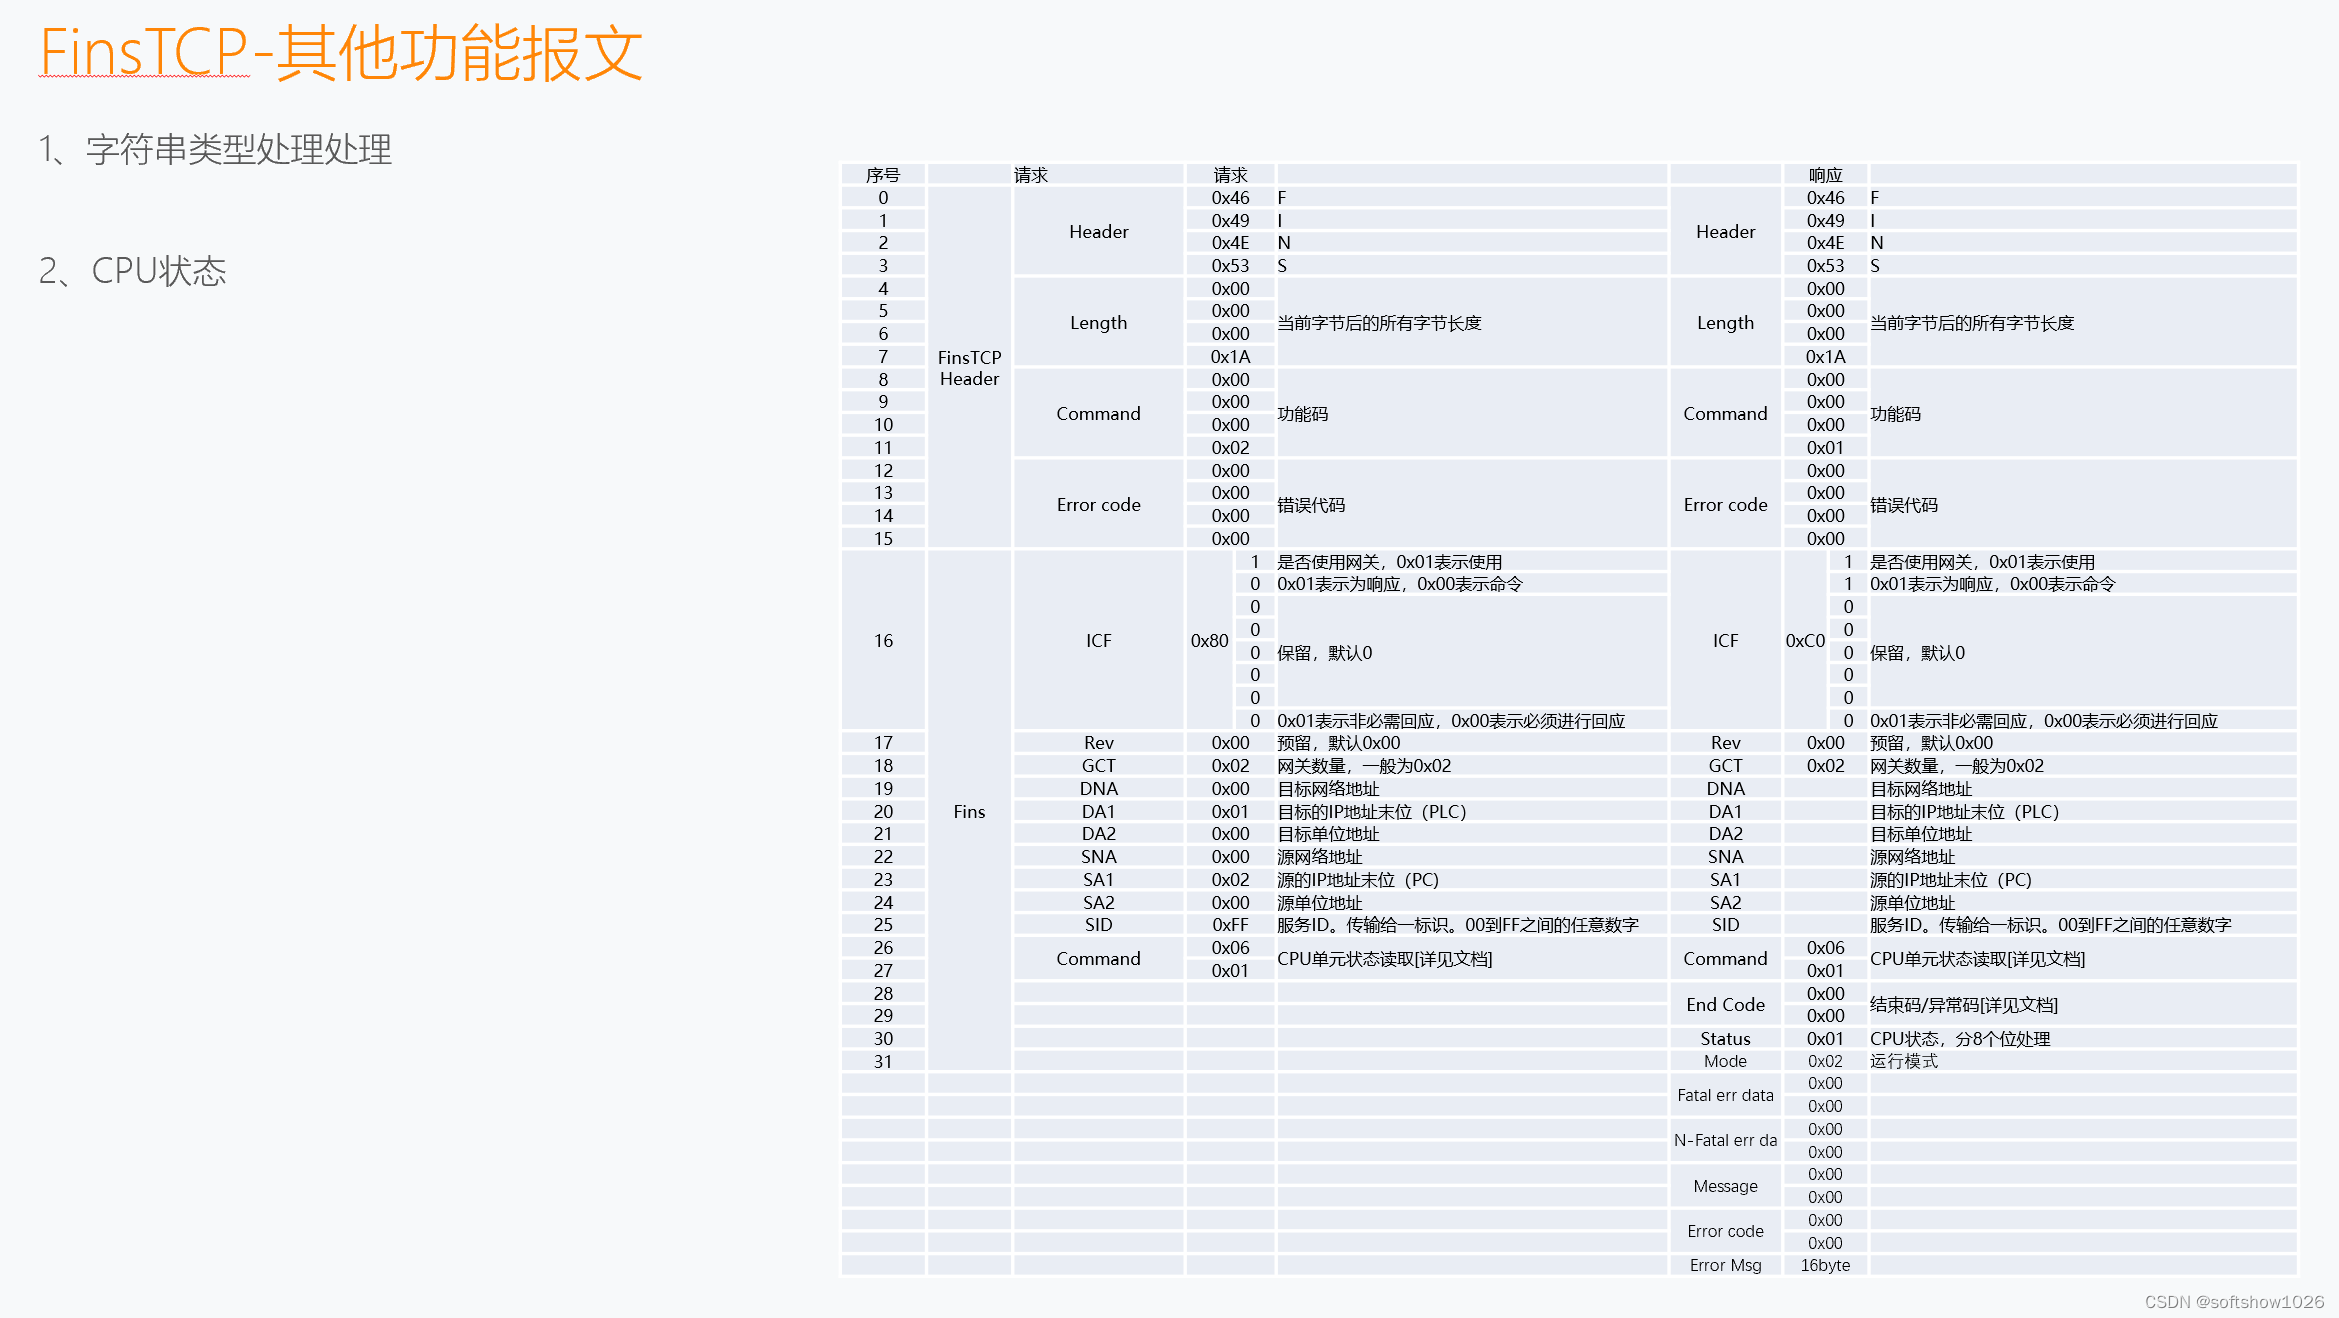Viewport: 2339px width, 1318px height.
Task: Select request-side "SNA" field label
Action: [1098, 857]
